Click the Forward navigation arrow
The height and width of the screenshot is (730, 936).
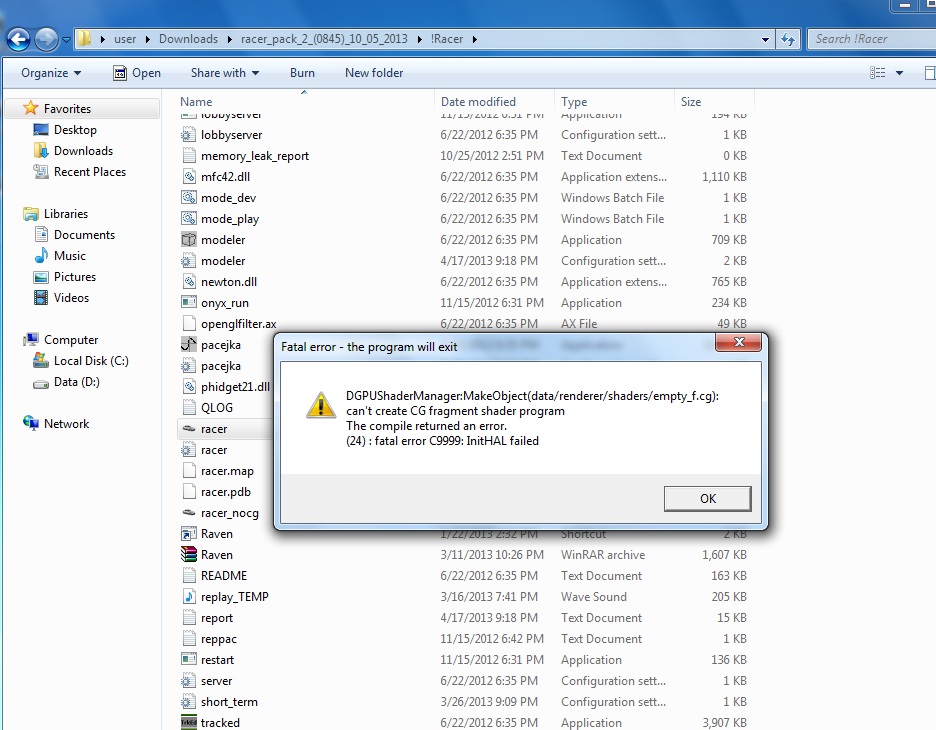(46, 39)
